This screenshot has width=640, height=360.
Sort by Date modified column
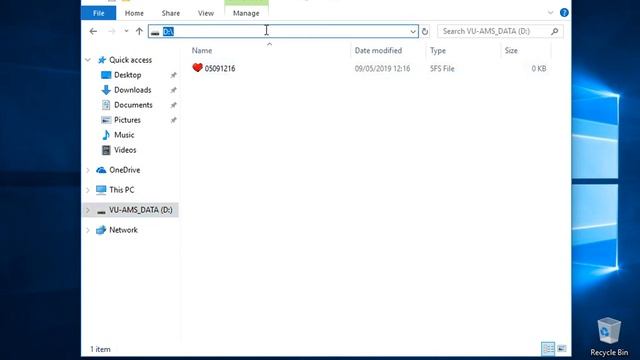[x=378, y=51]
